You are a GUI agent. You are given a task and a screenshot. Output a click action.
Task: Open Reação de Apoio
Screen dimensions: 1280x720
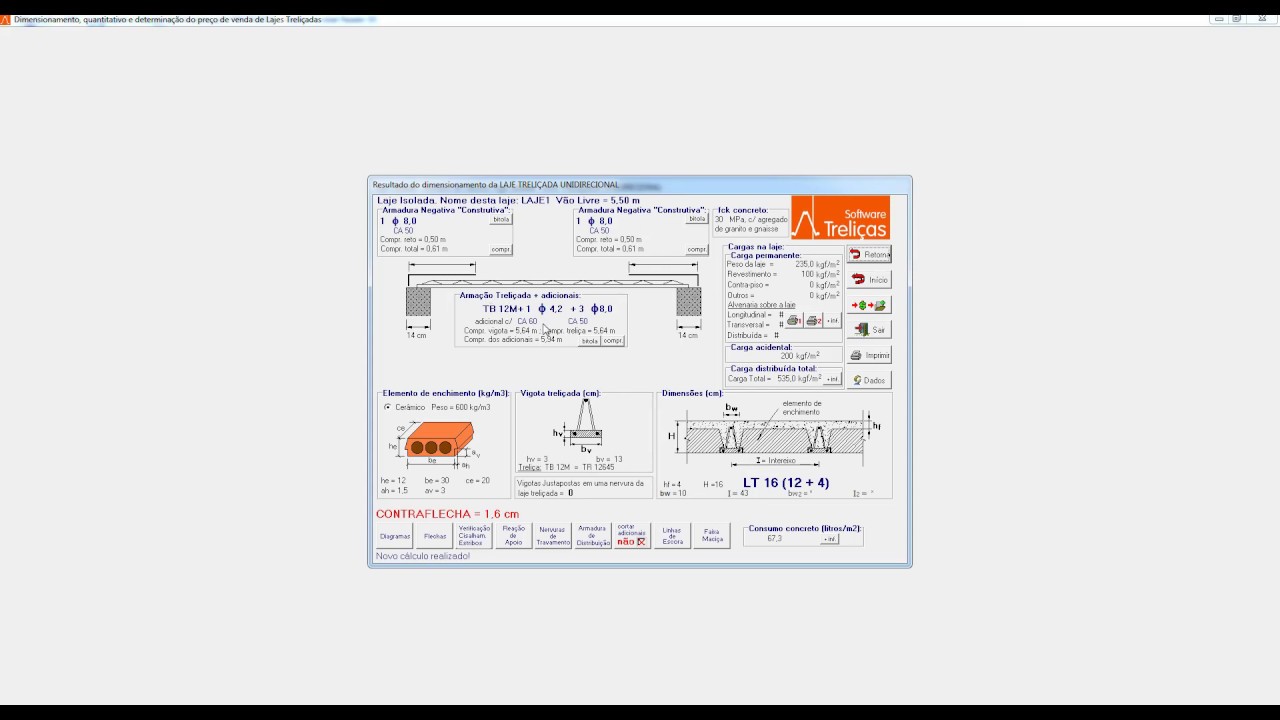pyautogui.click(x=514, y=536)
